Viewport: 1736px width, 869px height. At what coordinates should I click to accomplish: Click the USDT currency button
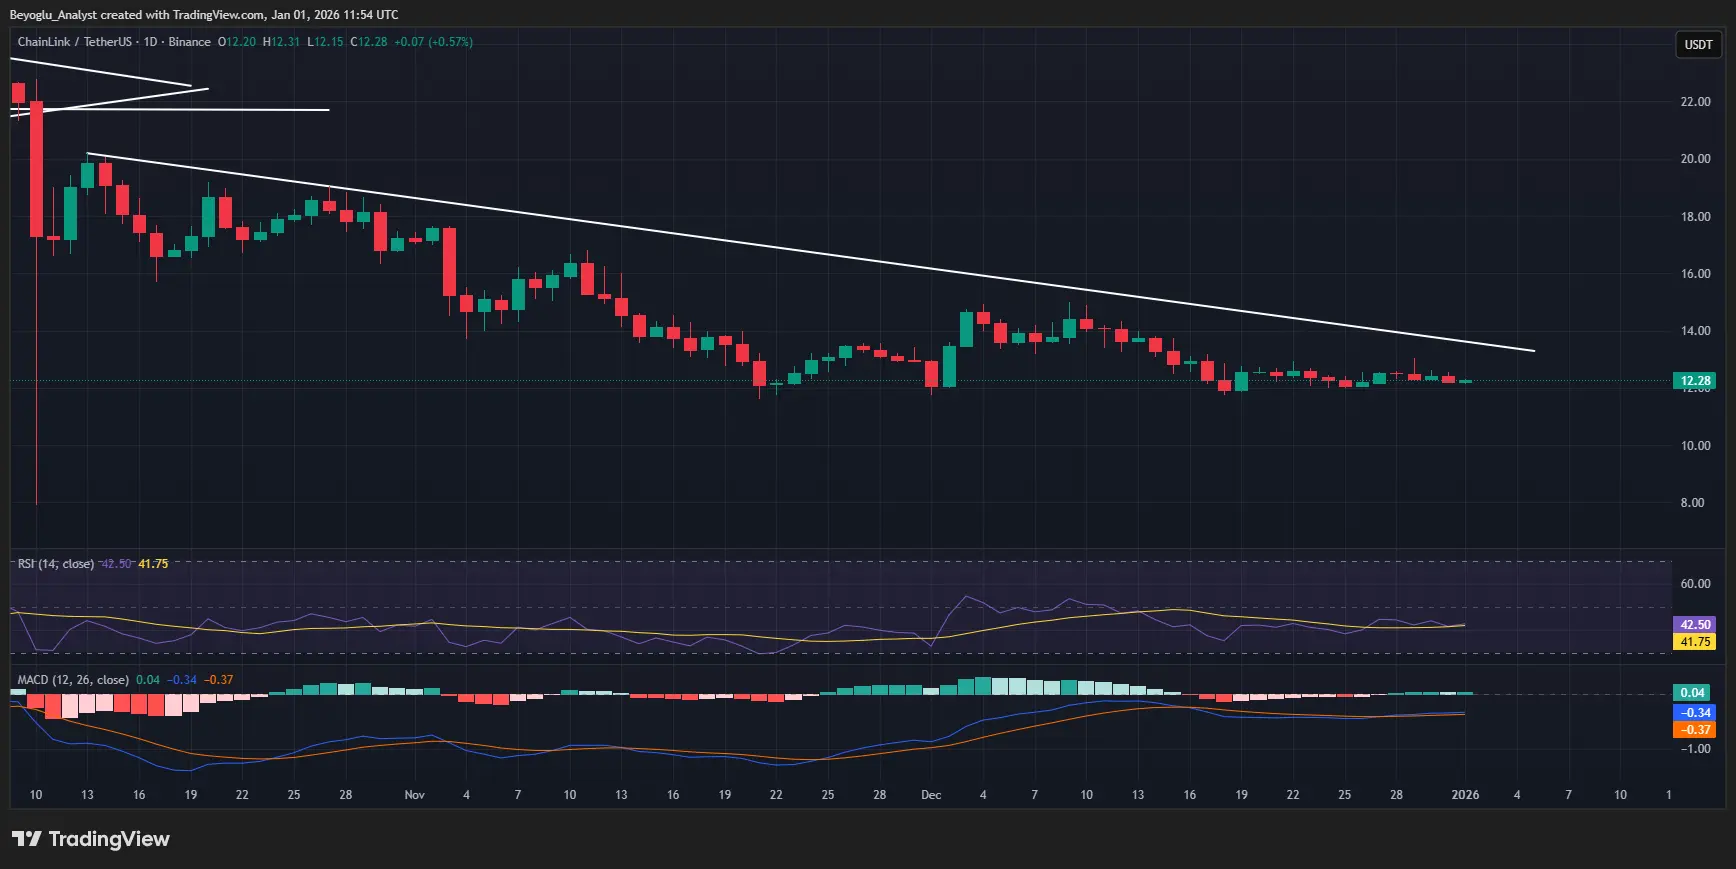[x=1698, y=44]
